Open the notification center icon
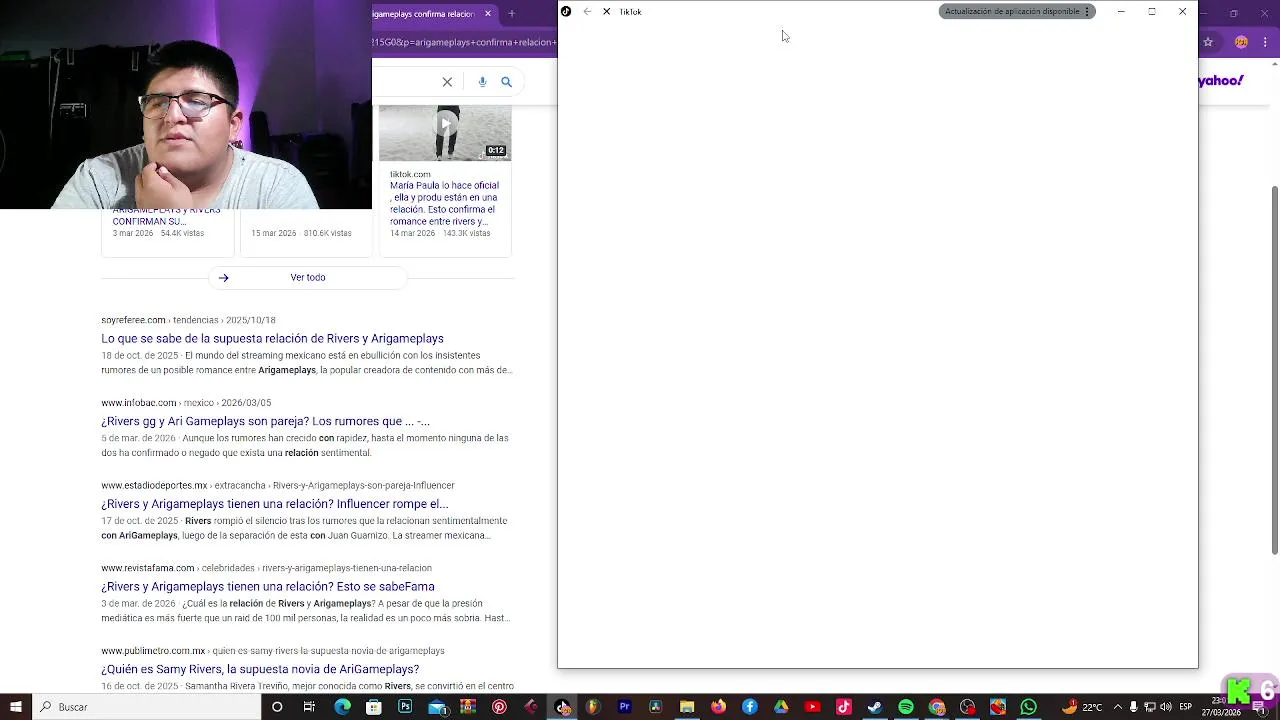 click(x=1259, y=707)
